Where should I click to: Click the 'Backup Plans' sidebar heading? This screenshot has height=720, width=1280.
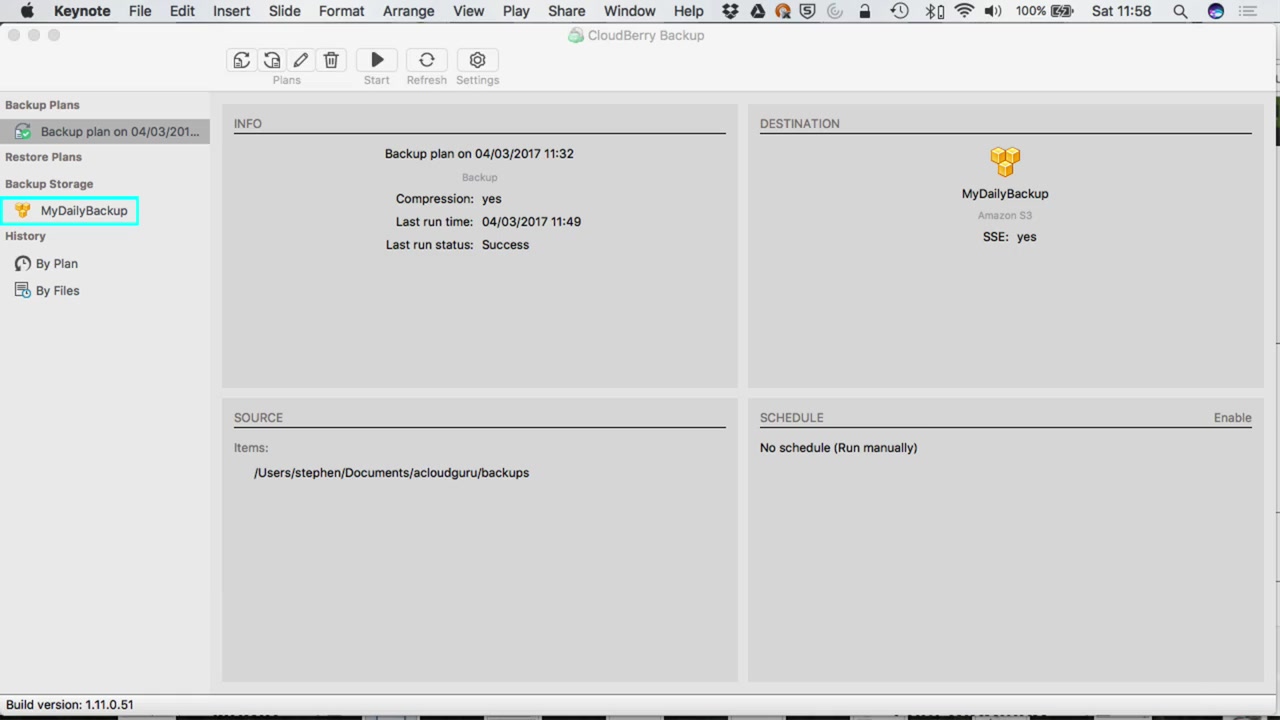[42, 105]
